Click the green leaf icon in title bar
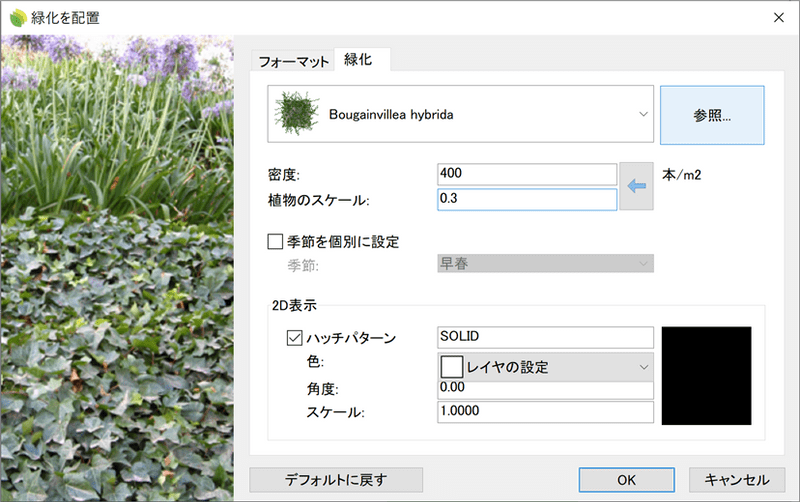The image size is (800, 502). pyautogui.click(x=18, y=18)
